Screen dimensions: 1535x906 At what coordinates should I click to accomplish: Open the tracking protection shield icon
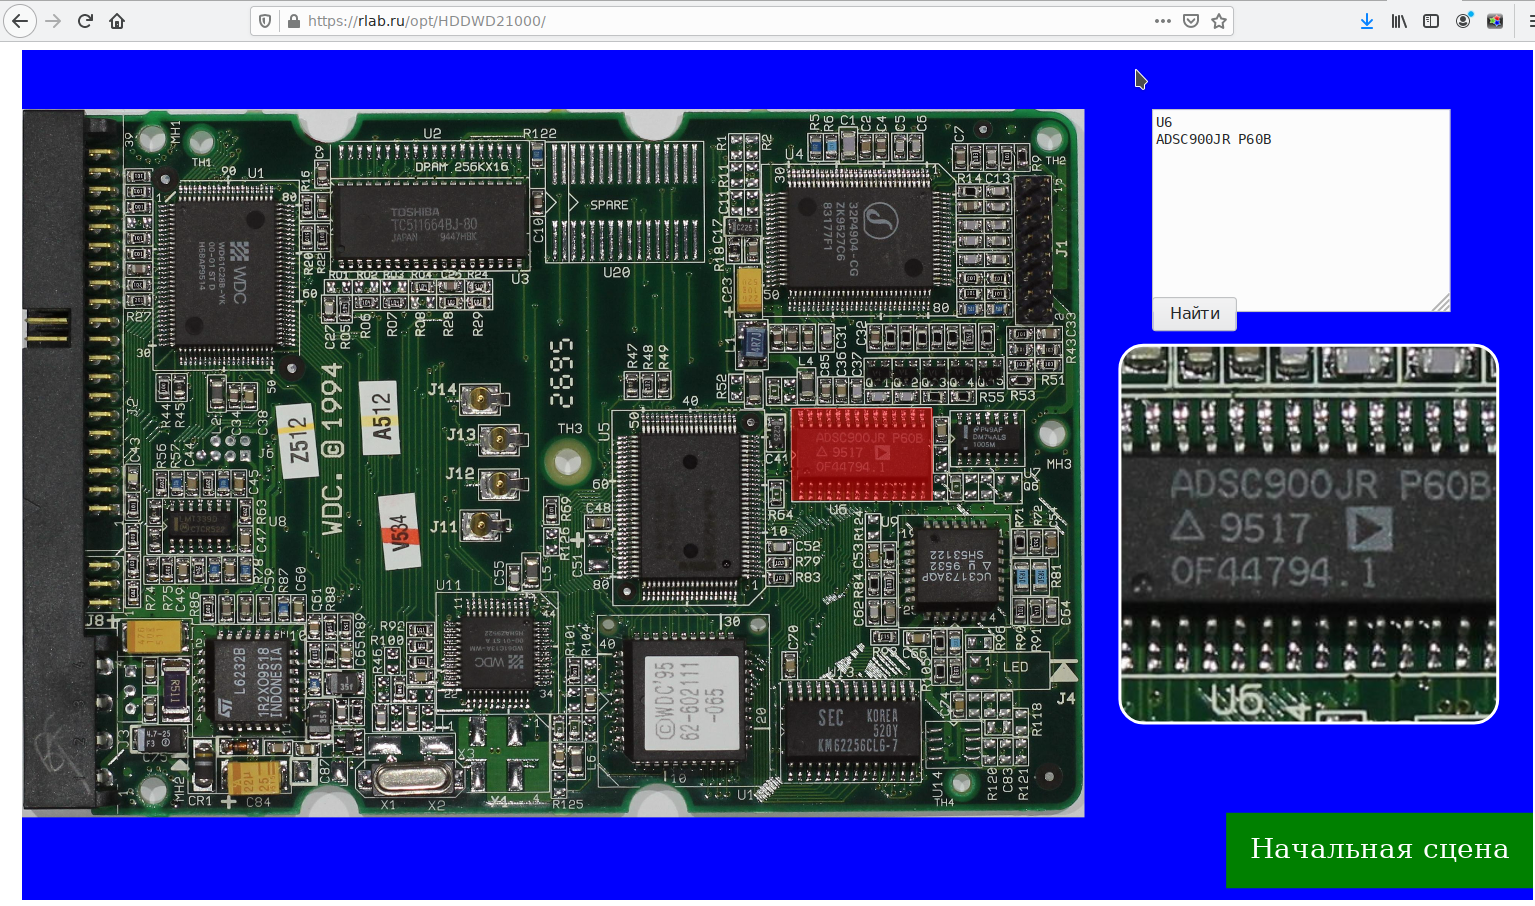click(265, 21)
